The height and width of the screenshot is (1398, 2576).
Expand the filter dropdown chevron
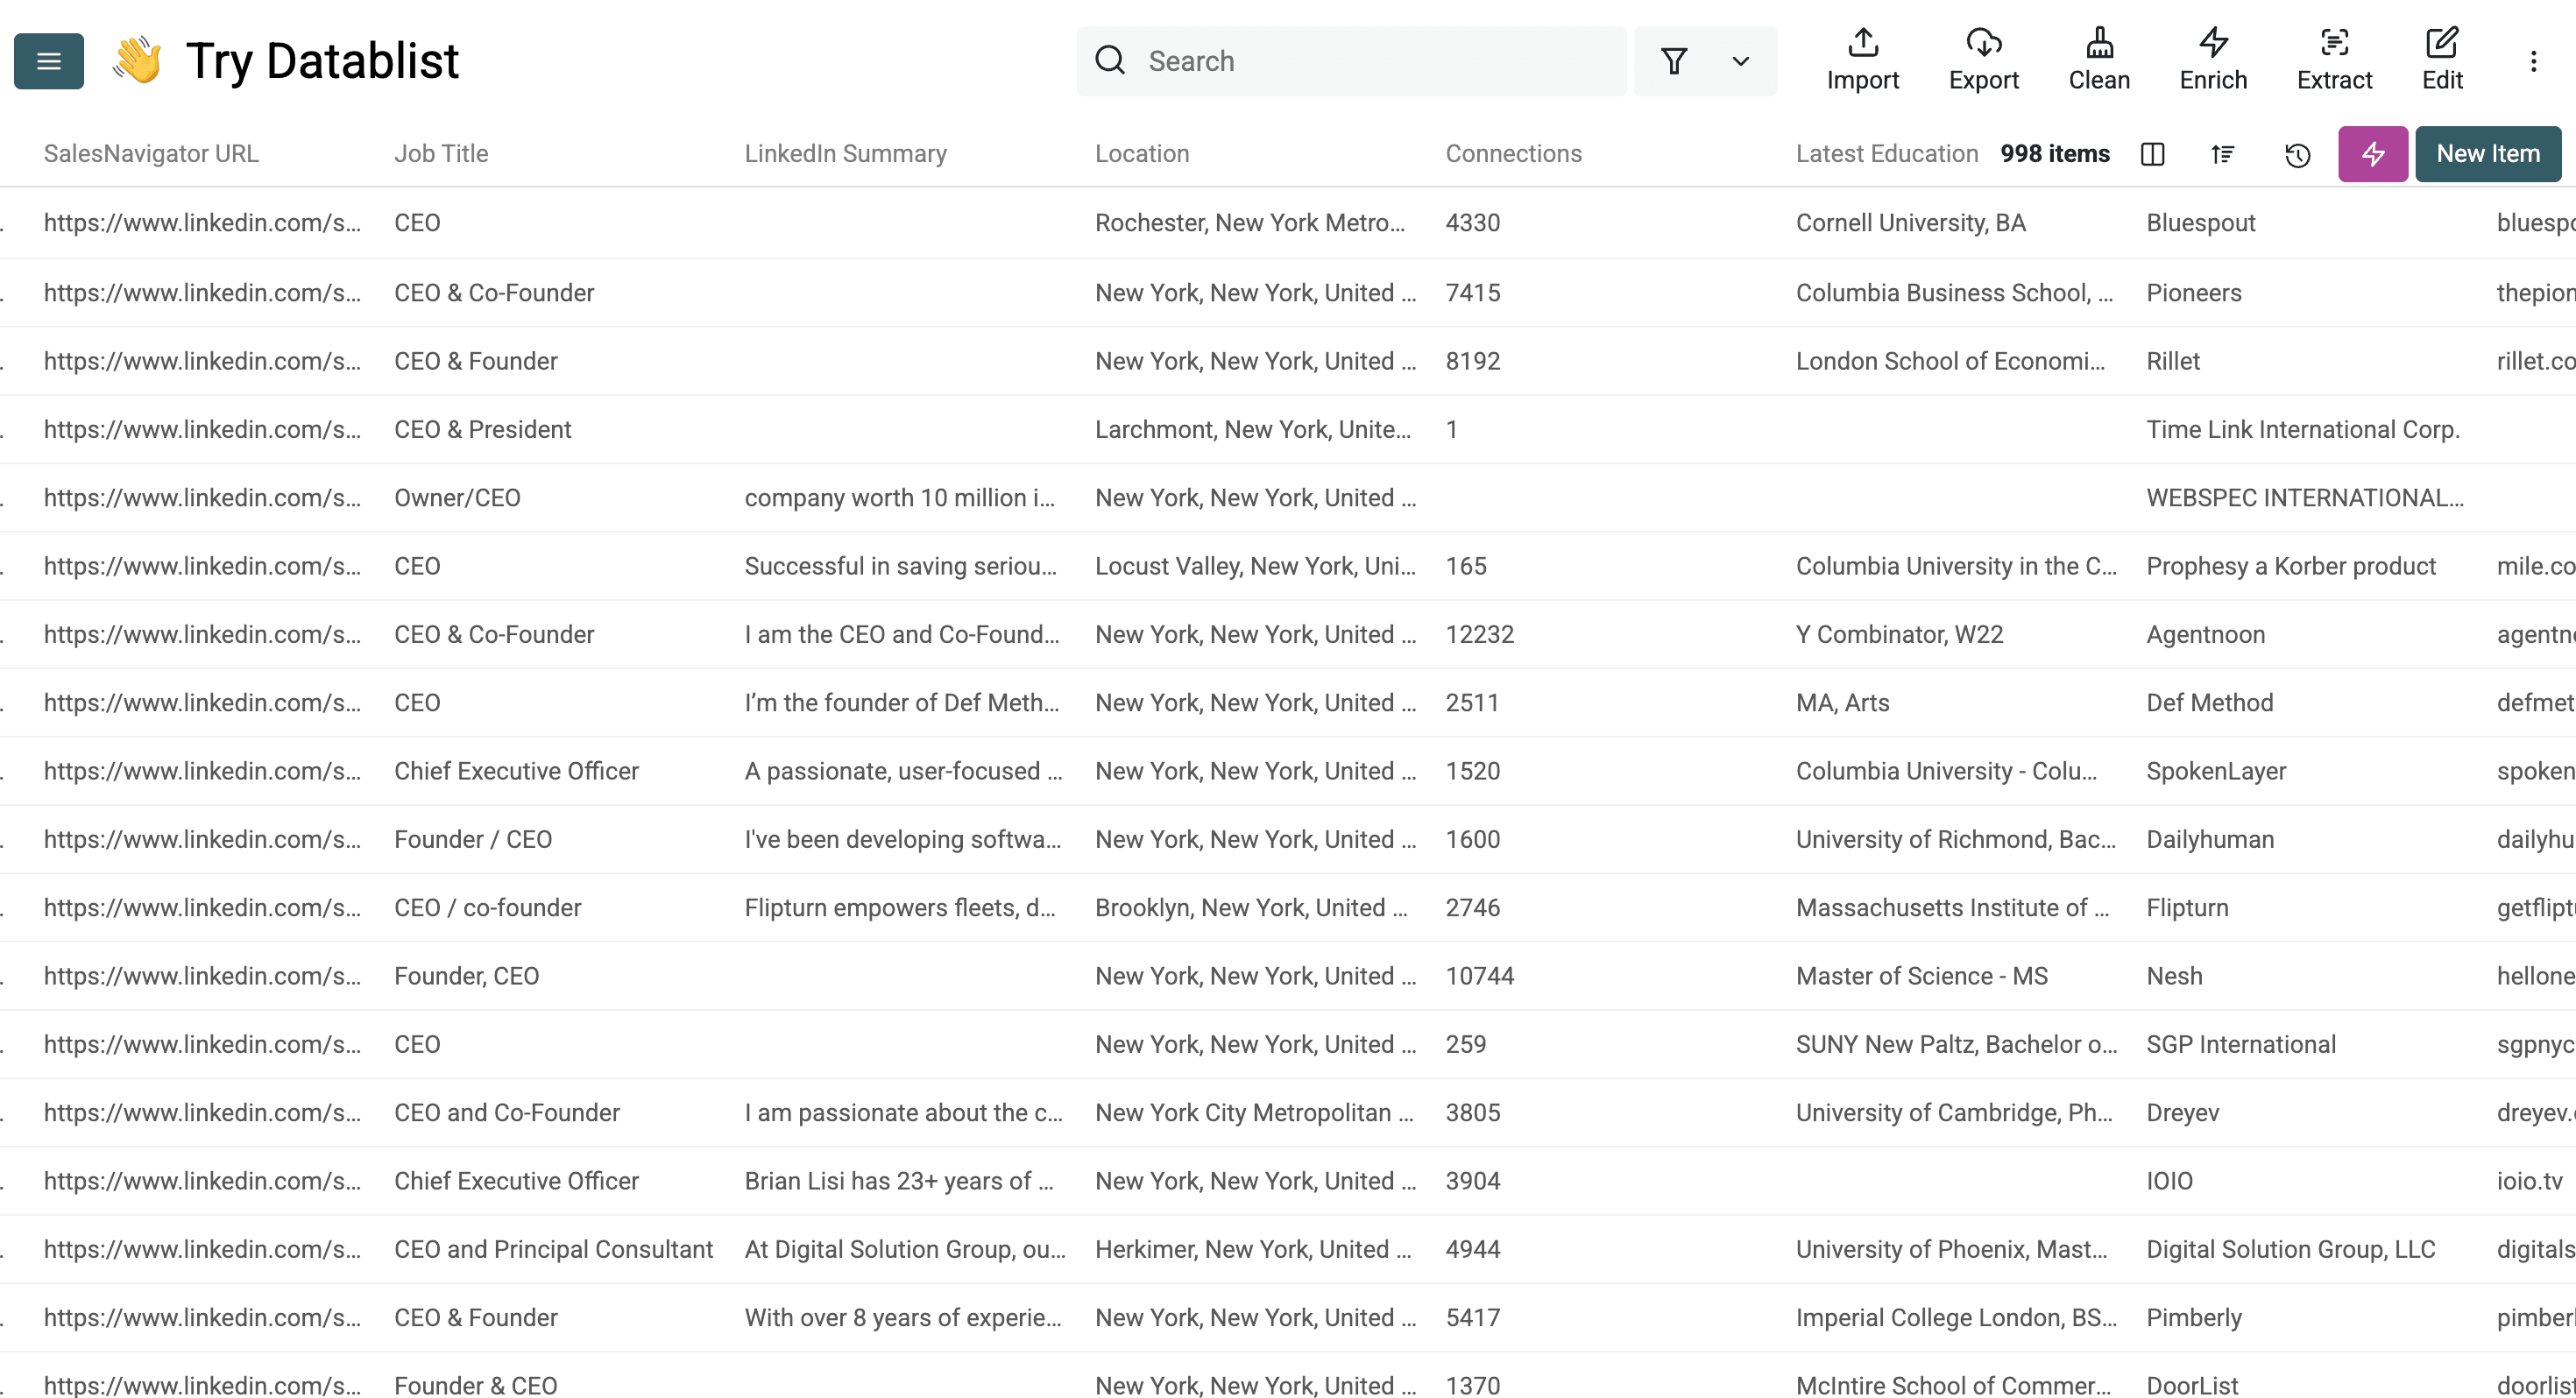[1740, 61]
